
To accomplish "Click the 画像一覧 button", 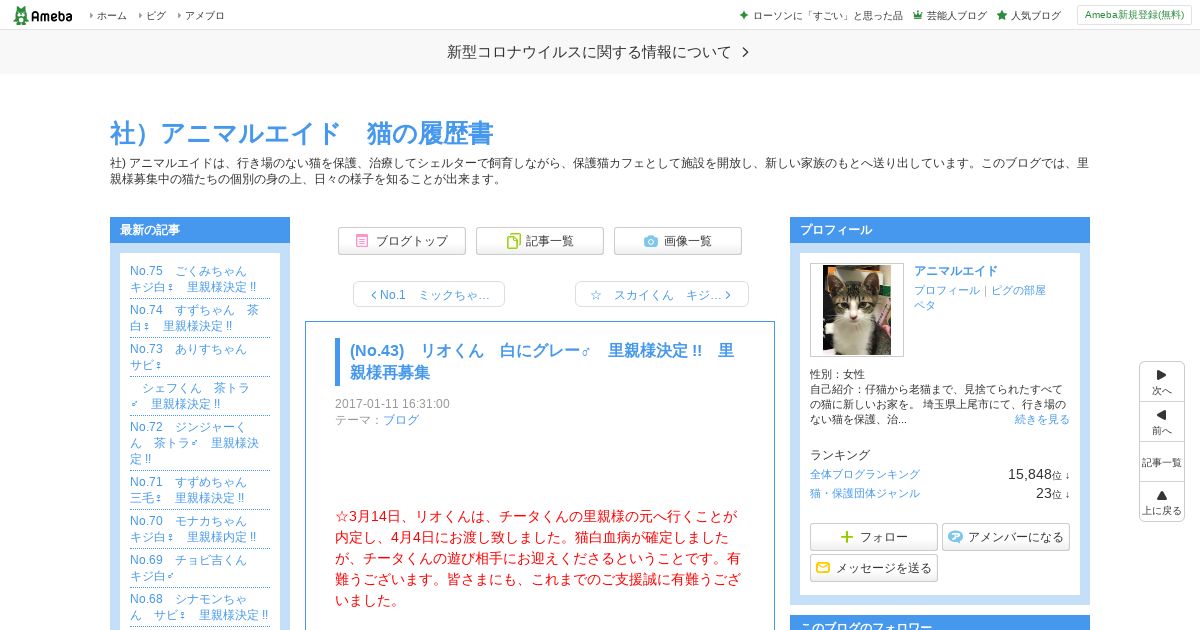I will point(678,241).
